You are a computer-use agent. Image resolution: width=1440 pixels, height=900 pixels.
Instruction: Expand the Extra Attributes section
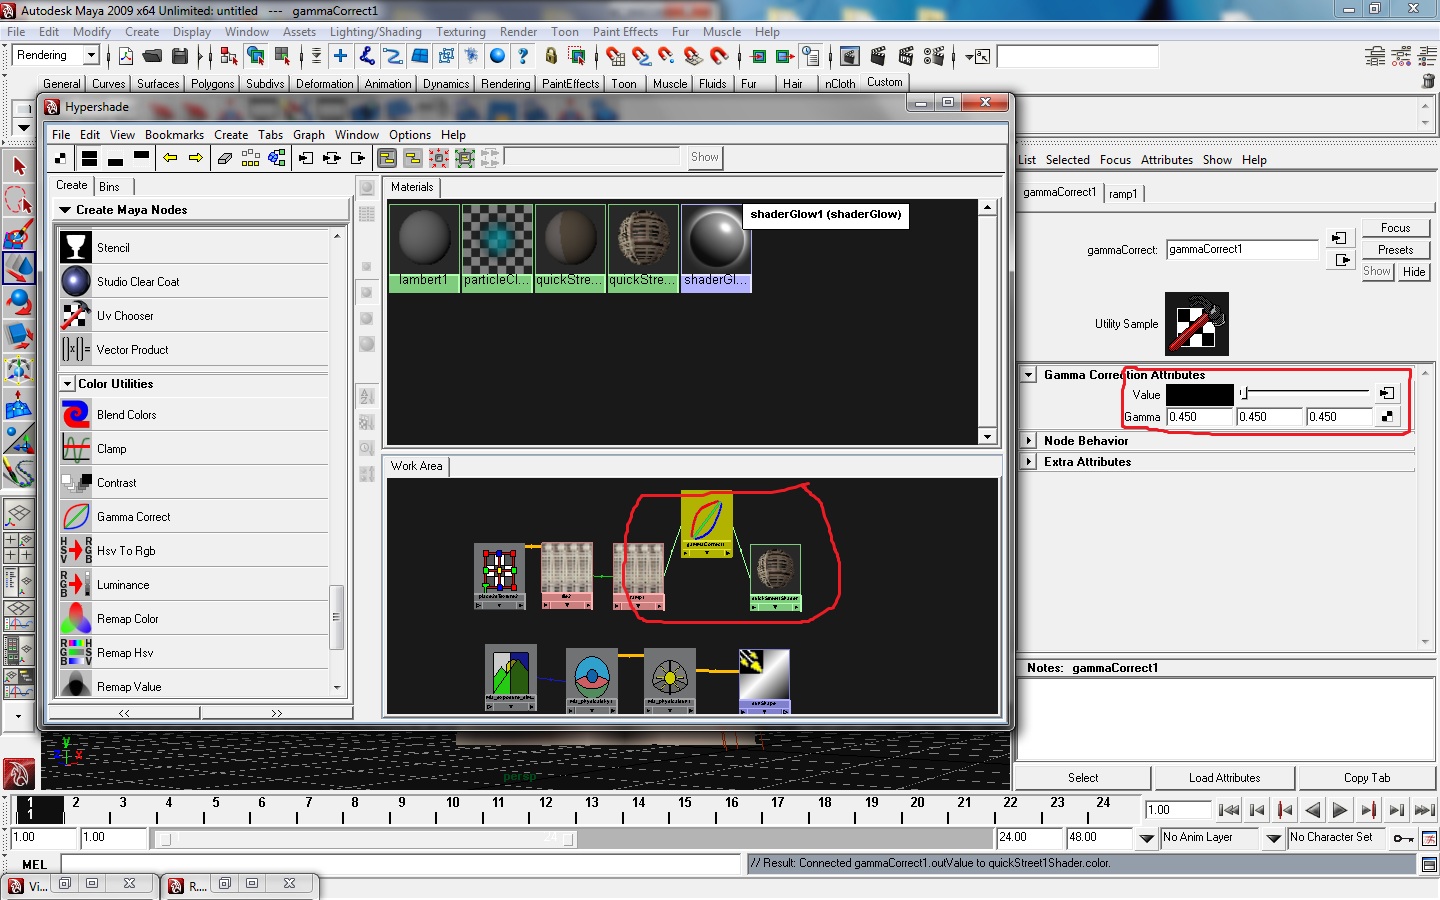pos(1028,462)
